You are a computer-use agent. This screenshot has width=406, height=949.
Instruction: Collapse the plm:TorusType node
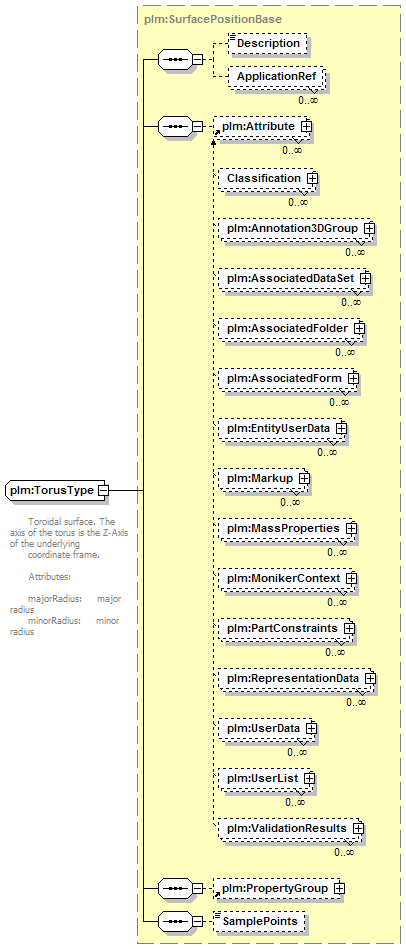[103, 490]
